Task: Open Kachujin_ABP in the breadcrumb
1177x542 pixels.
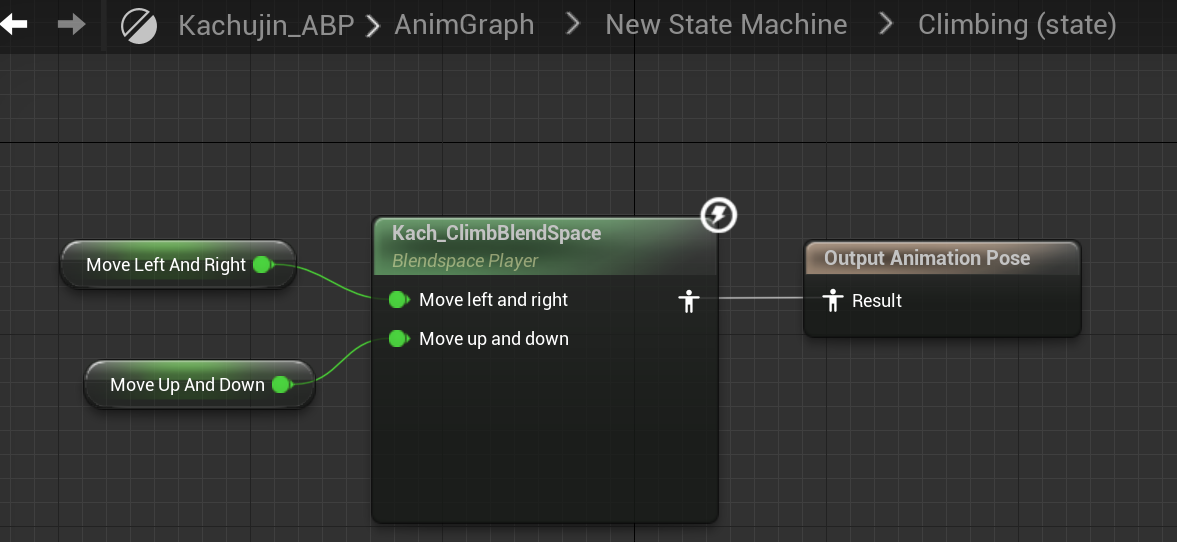Action: point(266,25)
